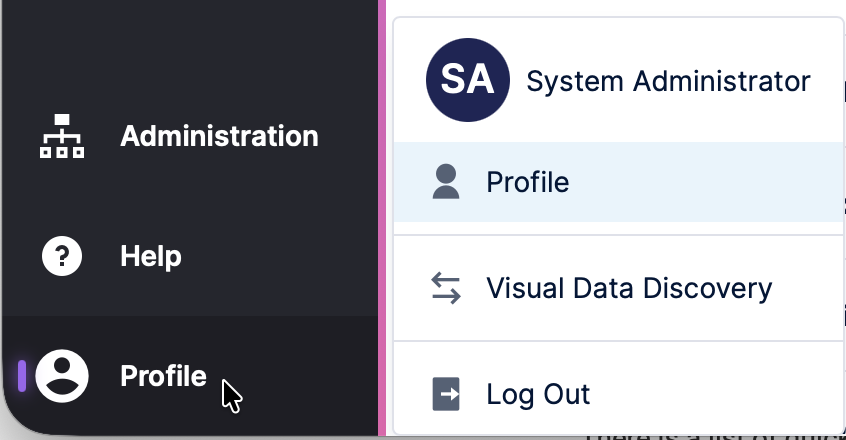Click empty dark sidebar area above Administration
The height and width of the screenshot is (440, 846).
click(190, 50)
